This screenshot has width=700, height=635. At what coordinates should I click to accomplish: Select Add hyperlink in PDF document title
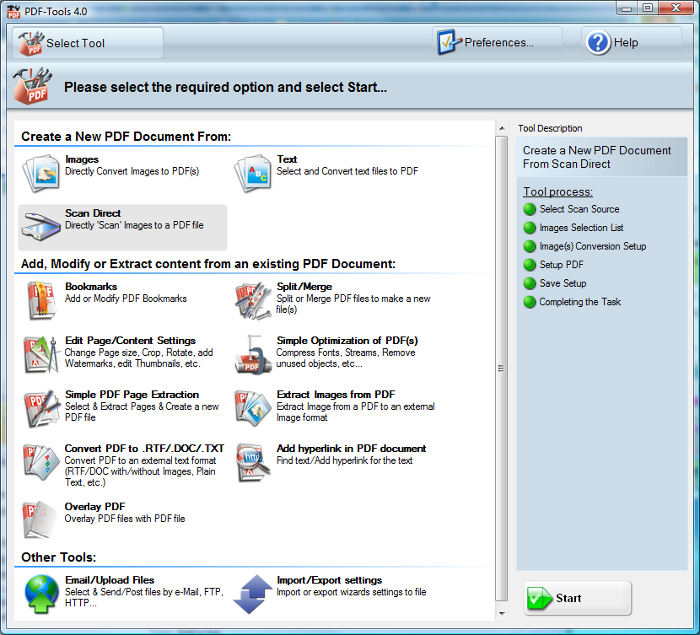tap(351, 448)
